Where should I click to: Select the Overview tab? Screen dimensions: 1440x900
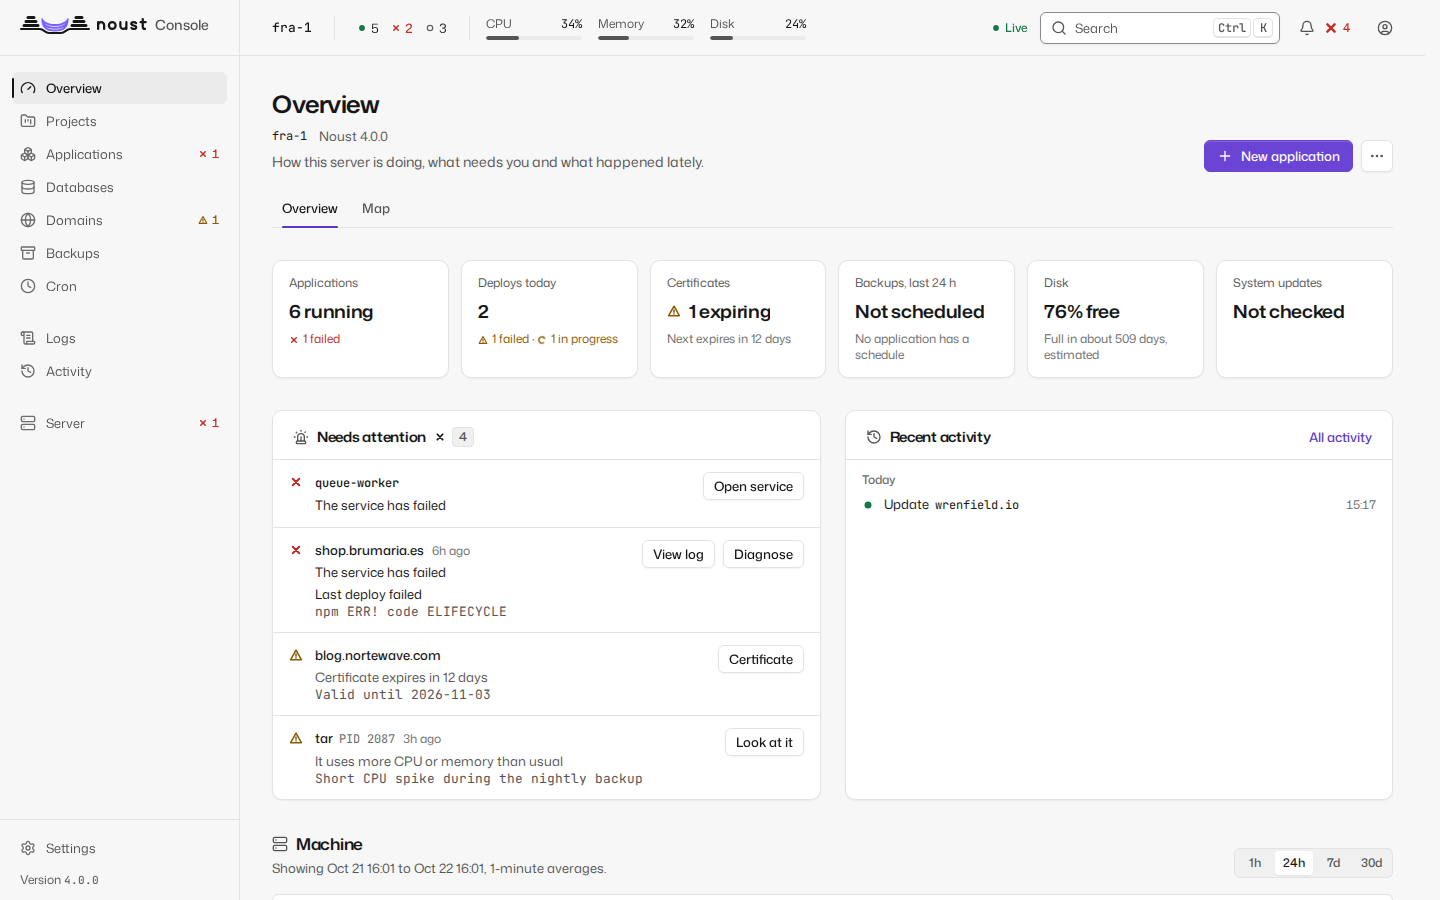(310, 209)
